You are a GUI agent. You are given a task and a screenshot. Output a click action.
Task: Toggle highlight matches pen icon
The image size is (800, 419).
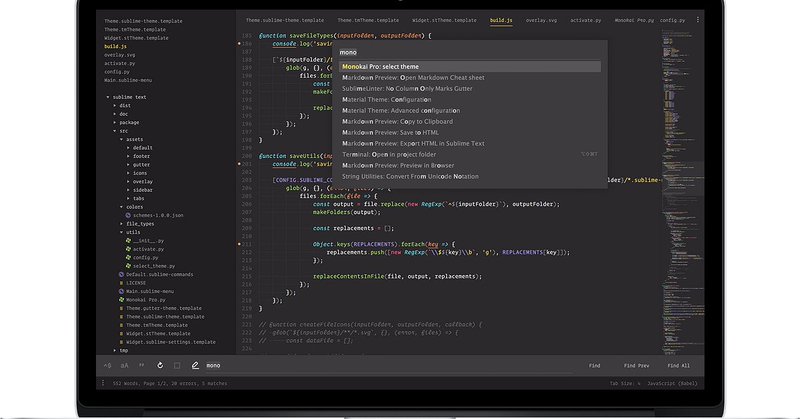(x=195, y=365)
